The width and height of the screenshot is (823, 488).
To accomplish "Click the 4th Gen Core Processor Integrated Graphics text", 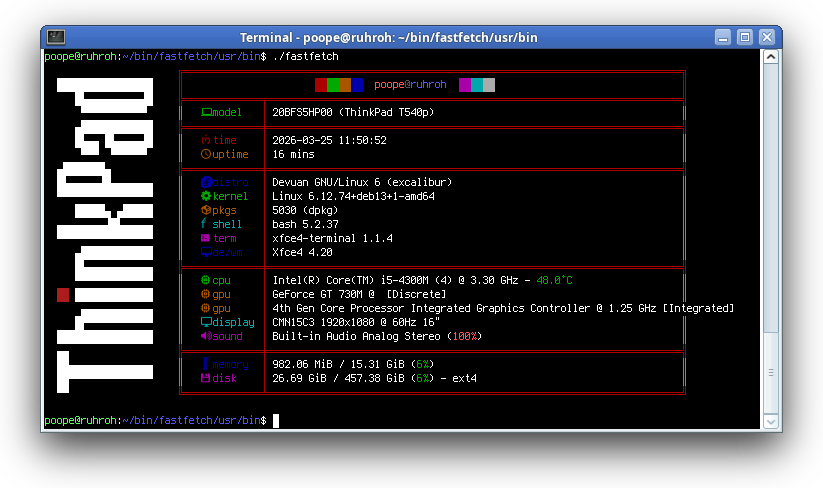I will pyautogui.click(x=431, y=308).
